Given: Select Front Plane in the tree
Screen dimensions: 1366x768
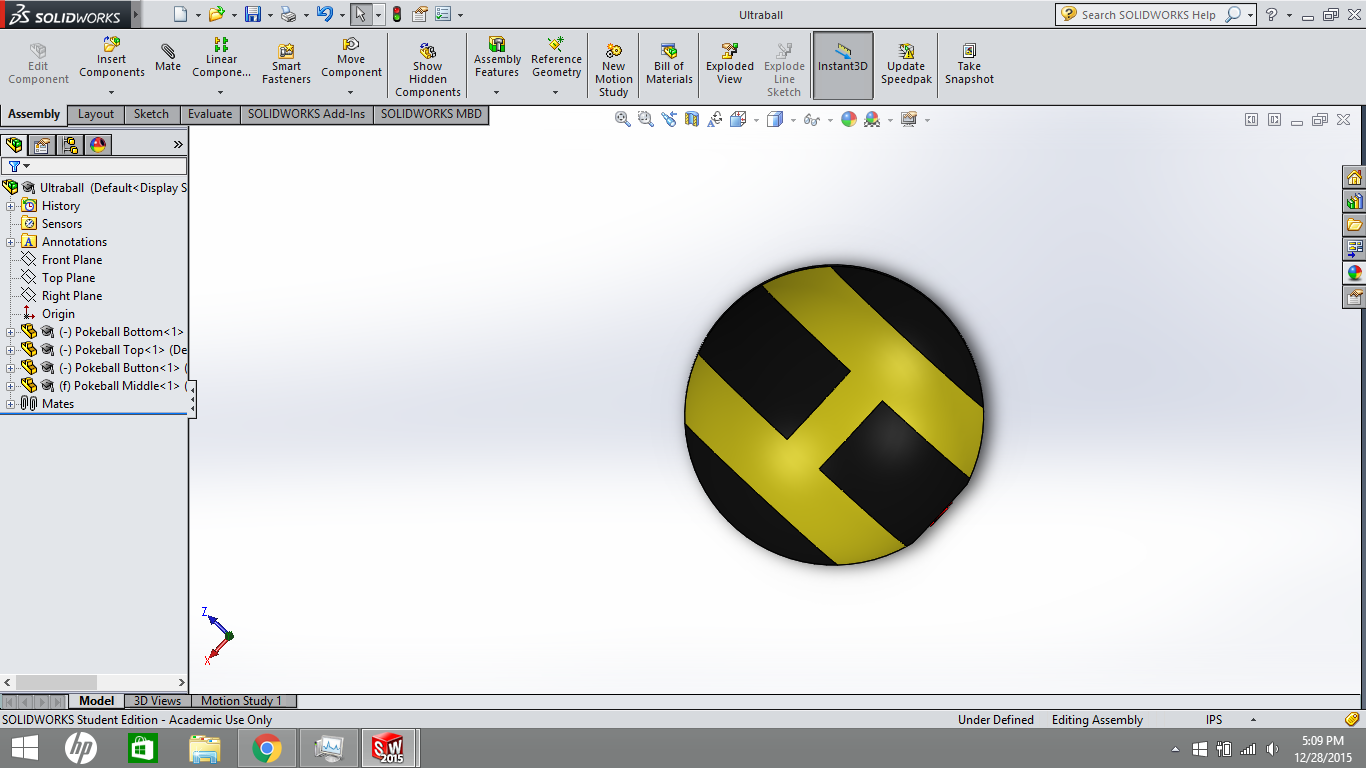Looking at the screenshot, I should pos(72,260).
